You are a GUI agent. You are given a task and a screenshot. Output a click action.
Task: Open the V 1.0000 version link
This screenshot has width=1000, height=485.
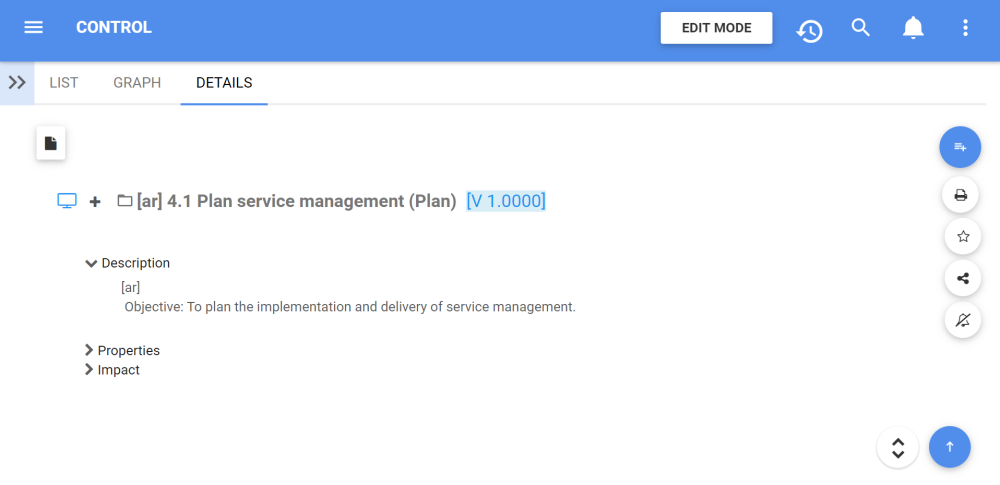(506, 201)
